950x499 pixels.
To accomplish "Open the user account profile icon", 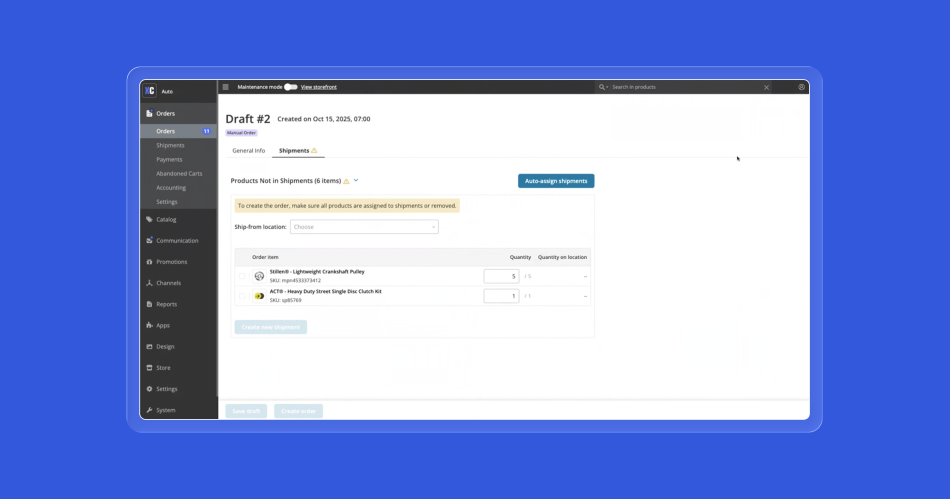I will [801, 87].
